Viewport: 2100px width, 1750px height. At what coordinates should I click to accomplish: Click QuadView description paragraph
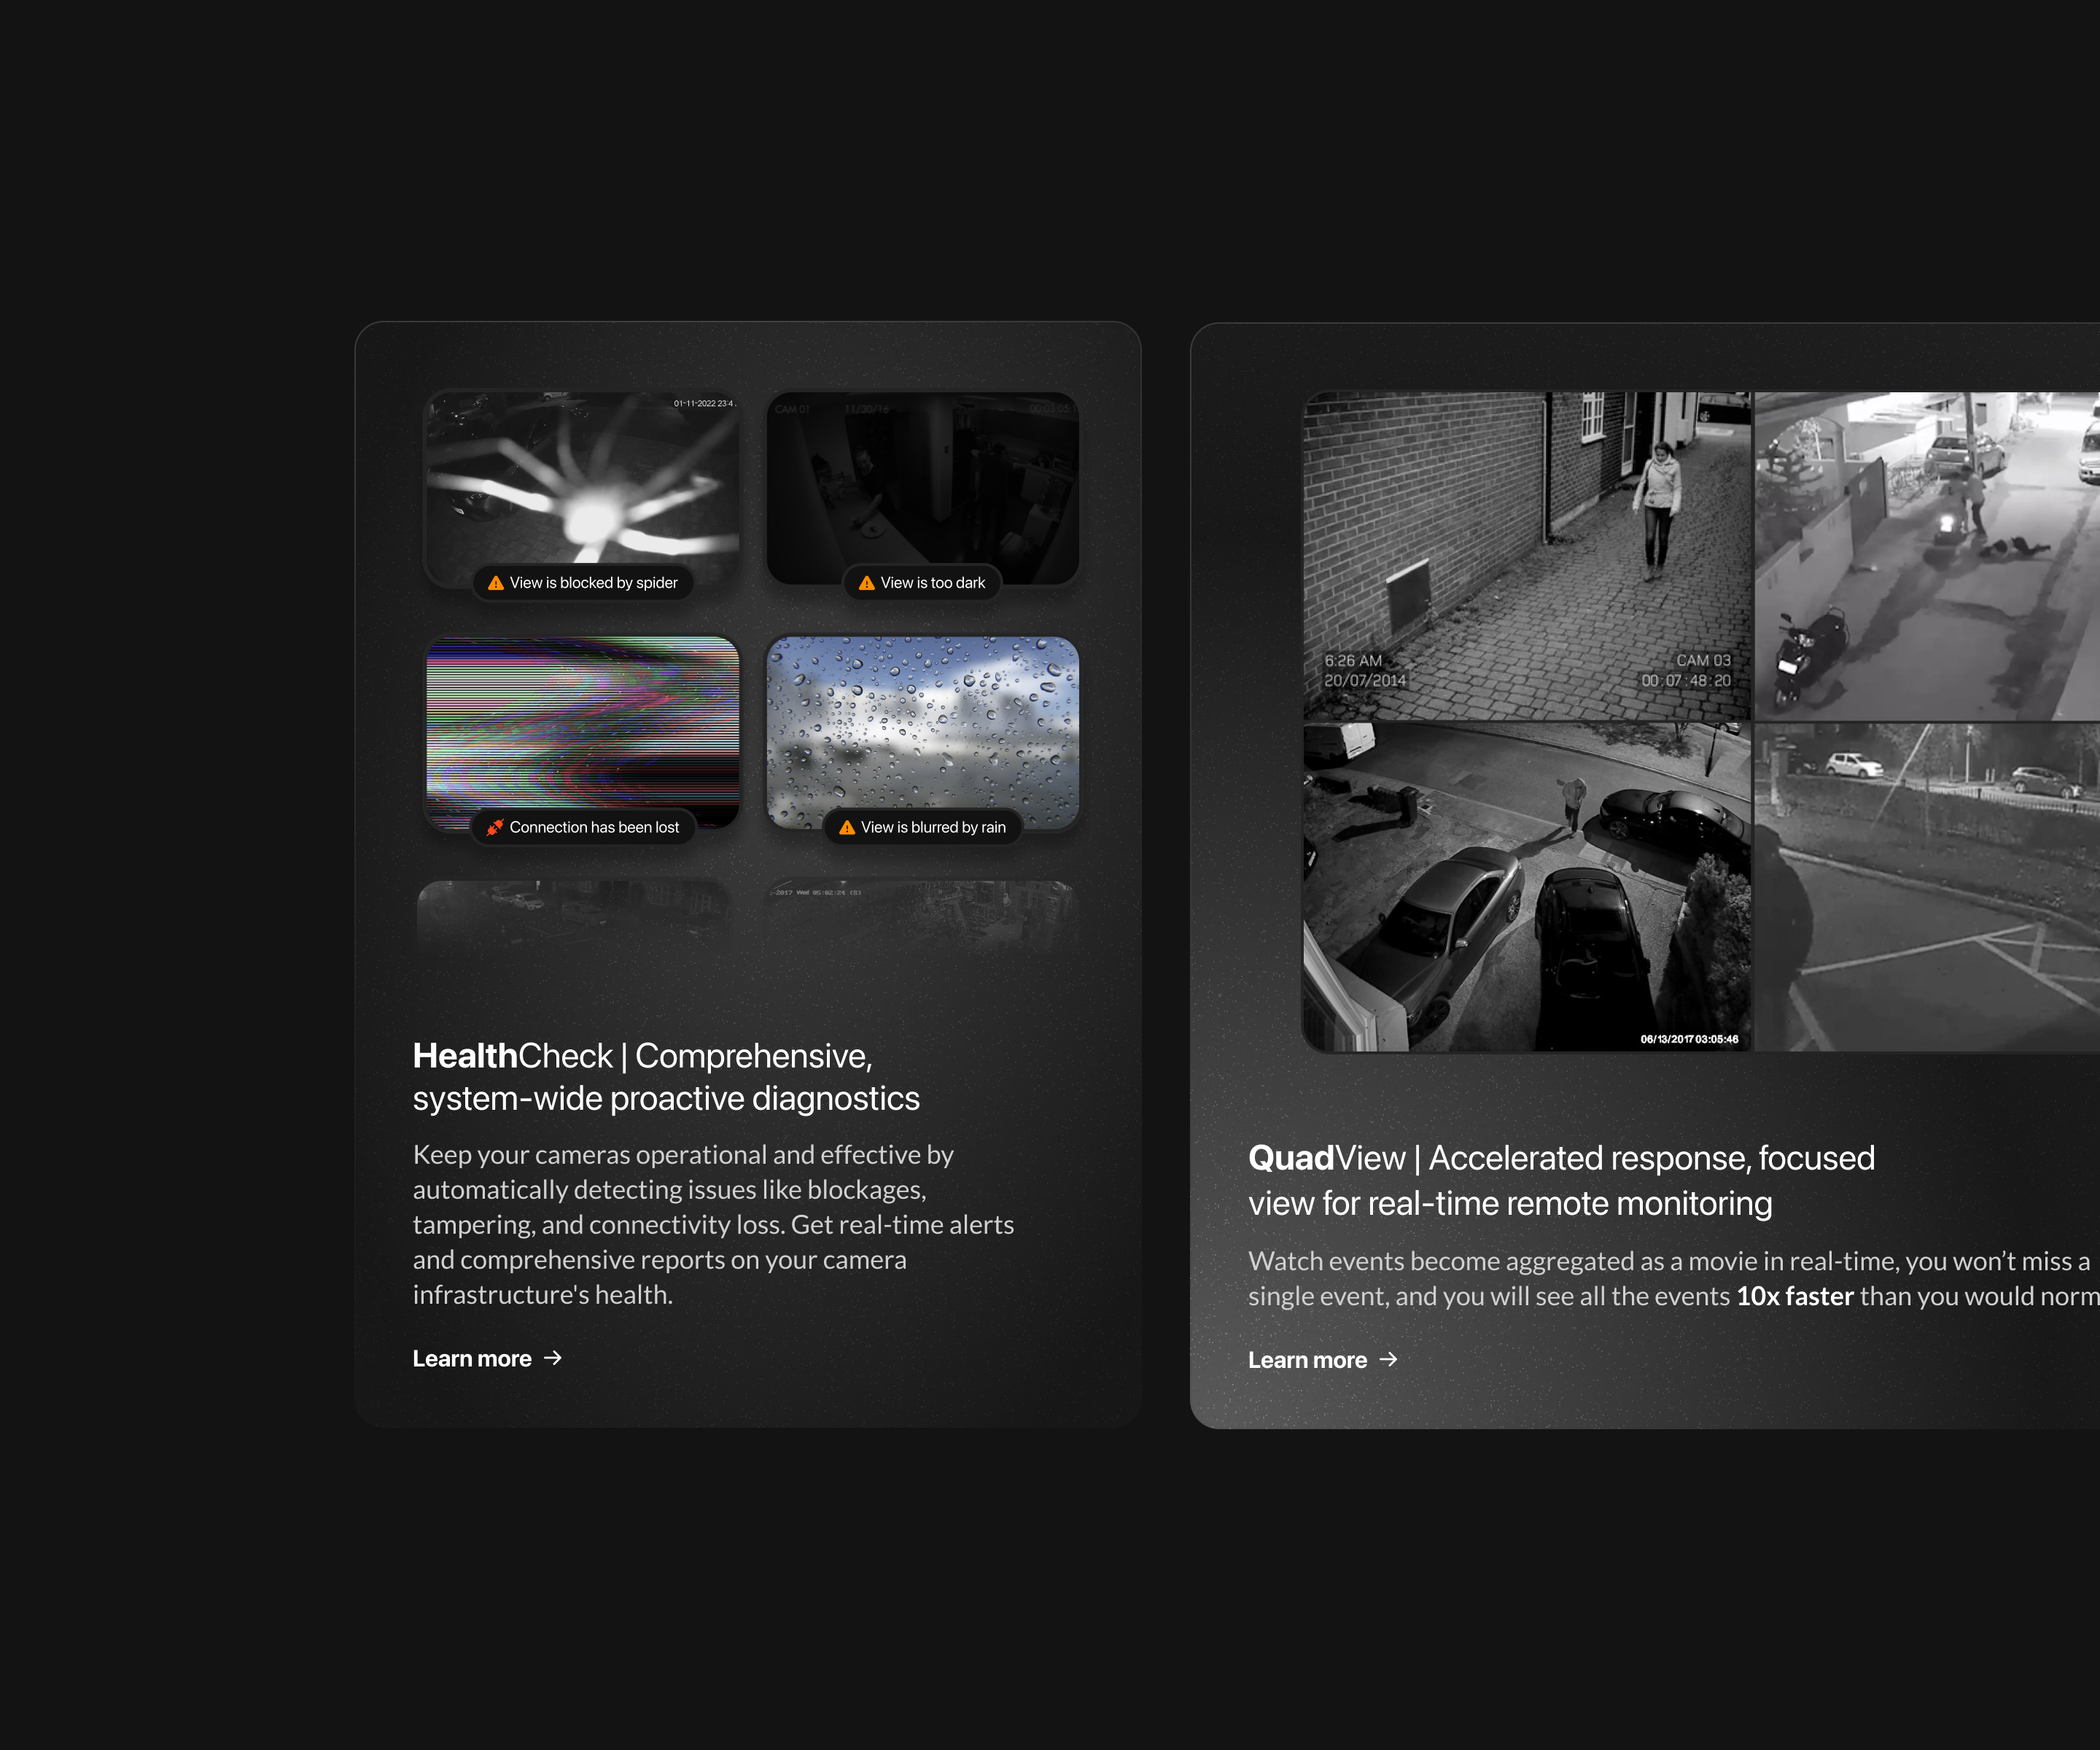point(1673,1278)
